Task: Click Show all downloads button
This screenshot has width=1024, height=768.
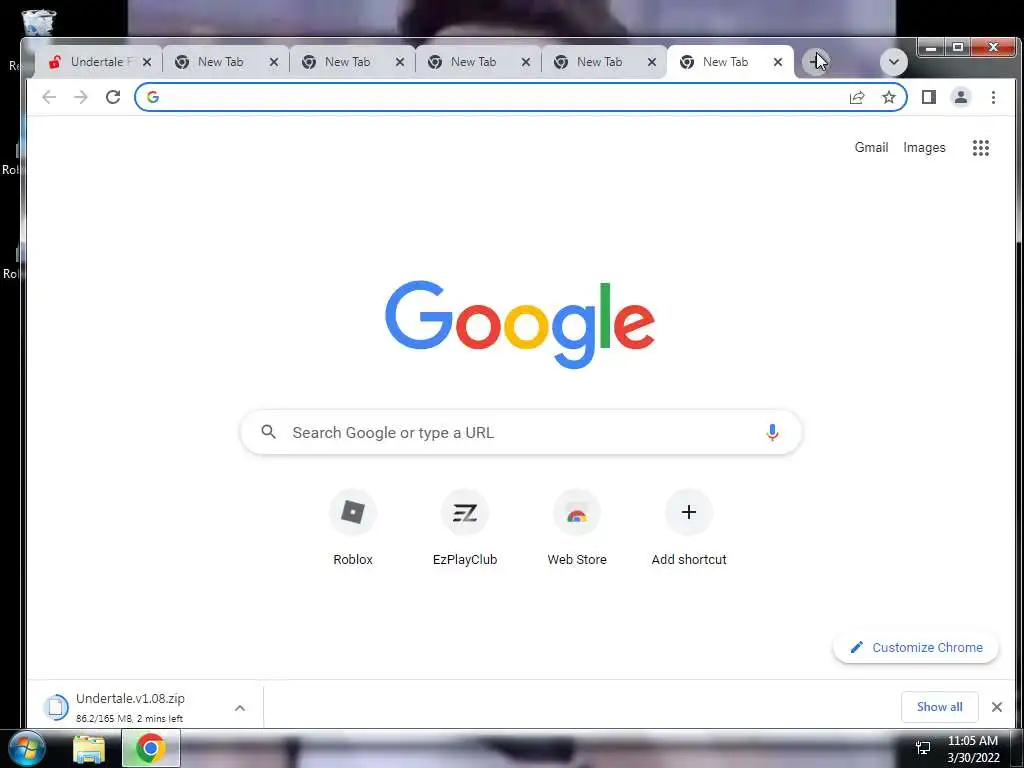Action: point(939,707)
